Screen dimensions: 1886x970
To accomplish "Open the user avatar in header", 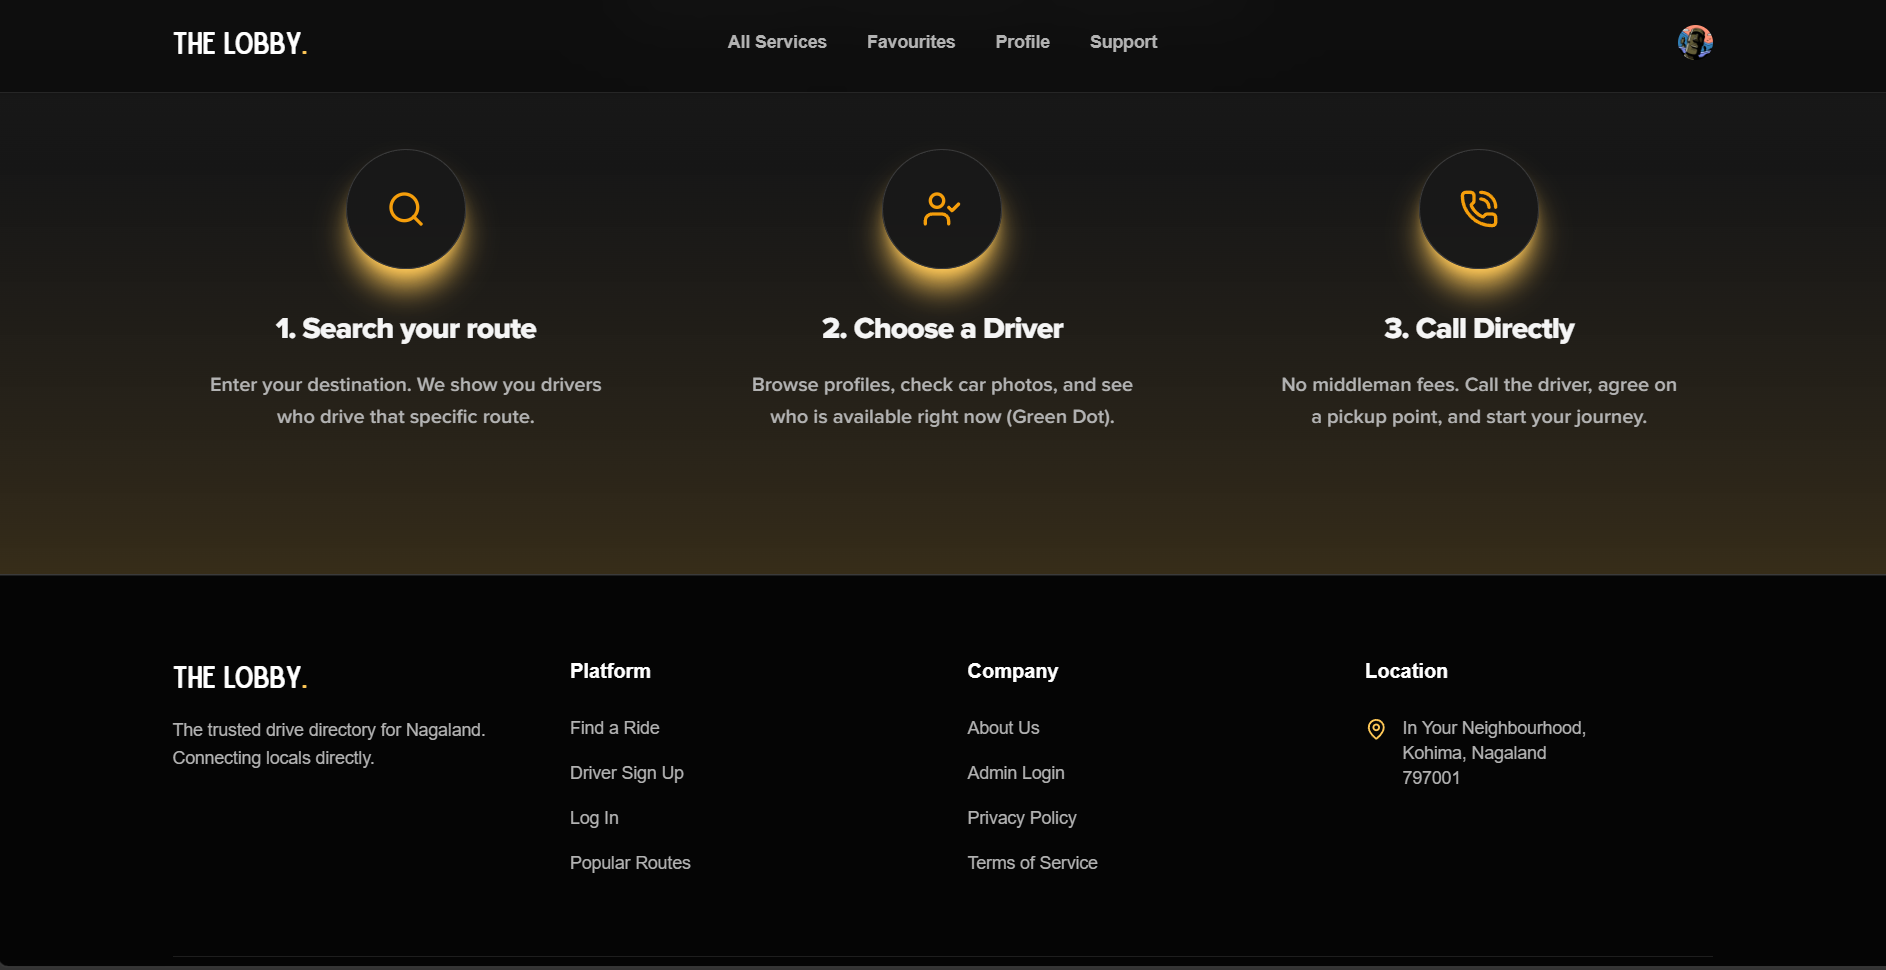I will click(1695, 42).
